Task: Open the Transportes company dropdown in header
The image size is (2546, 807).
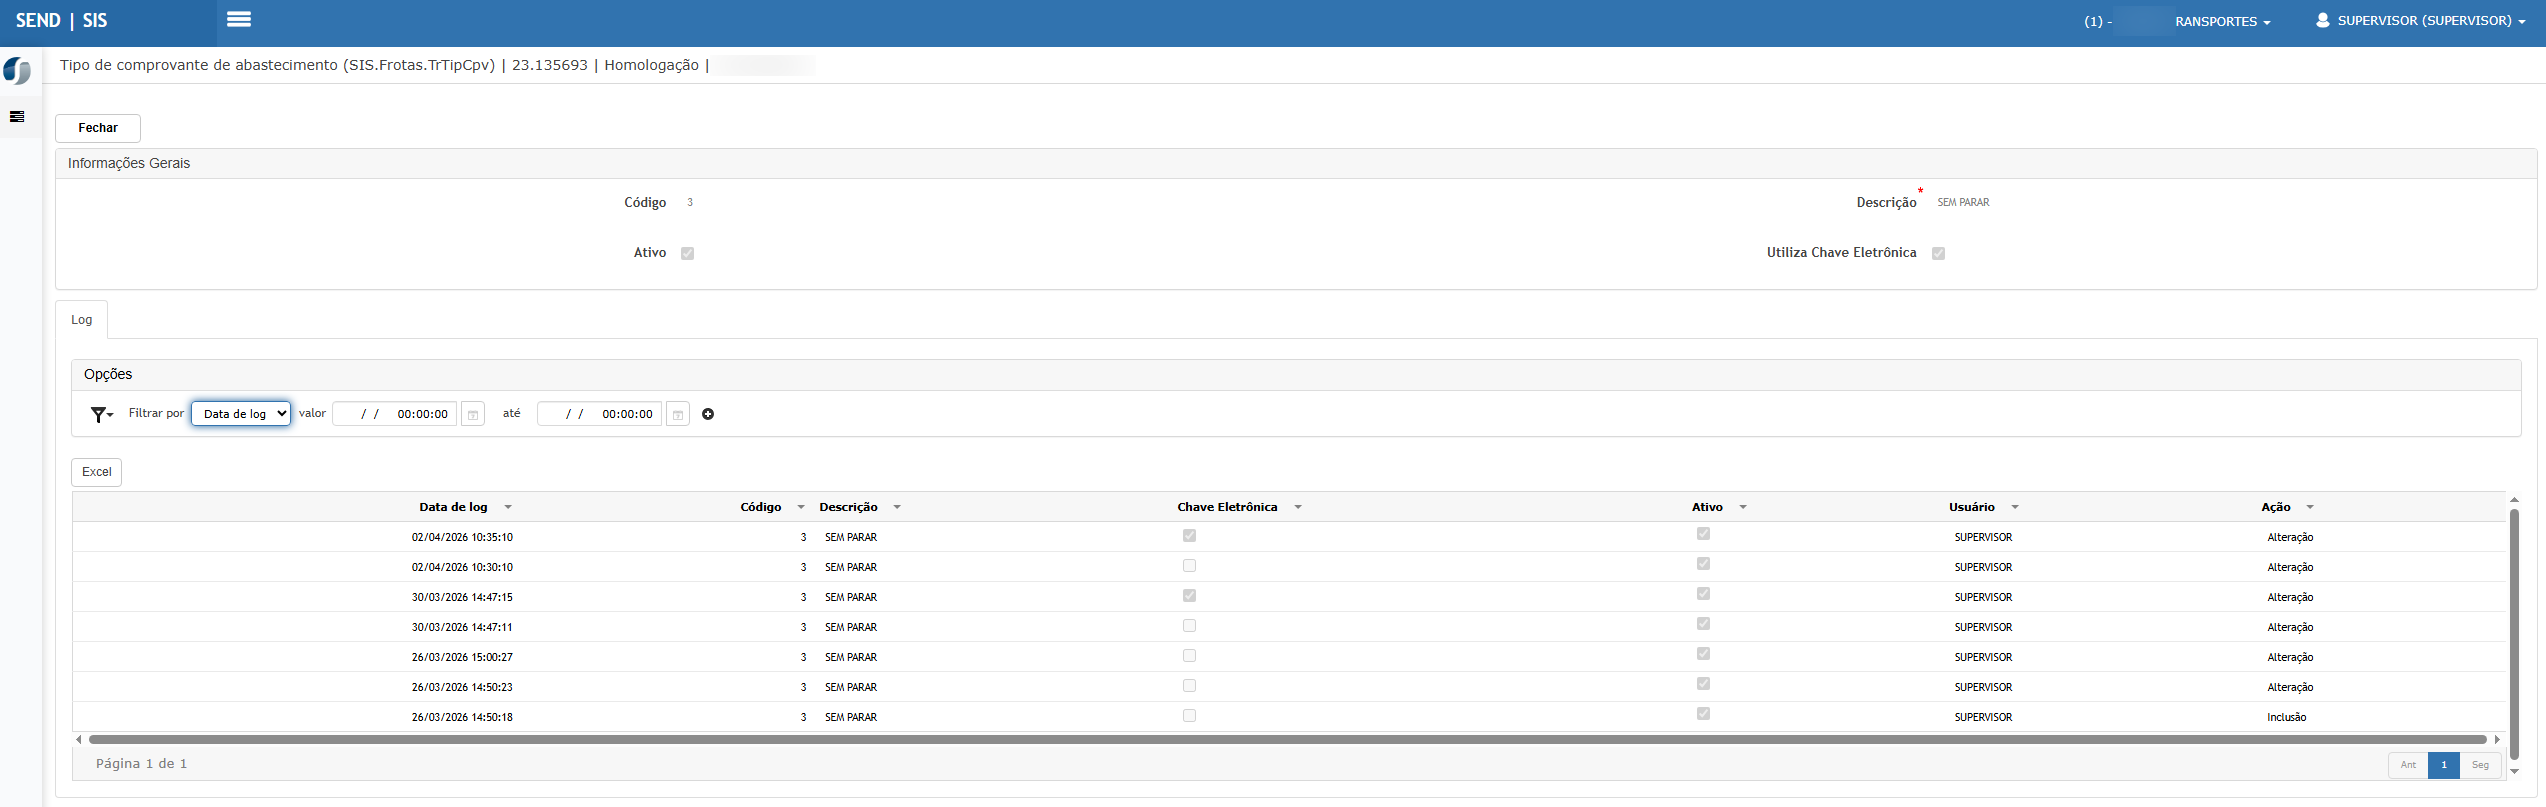Action: point(2222,21)
